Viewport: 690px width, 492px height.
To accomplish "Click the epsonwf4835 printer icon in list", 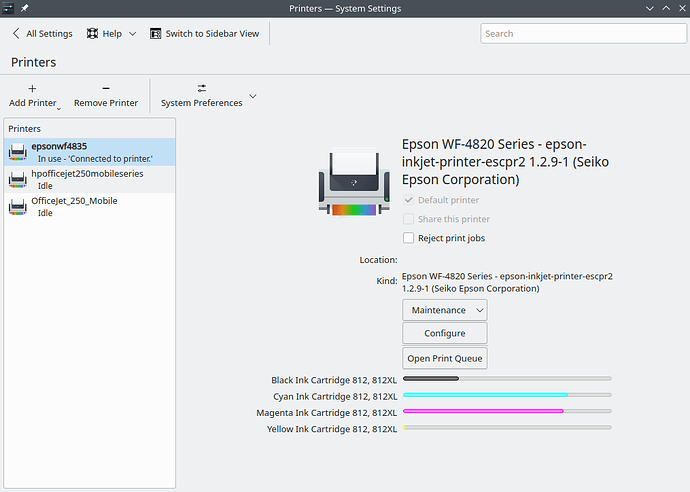I will [x=17, y=152].
